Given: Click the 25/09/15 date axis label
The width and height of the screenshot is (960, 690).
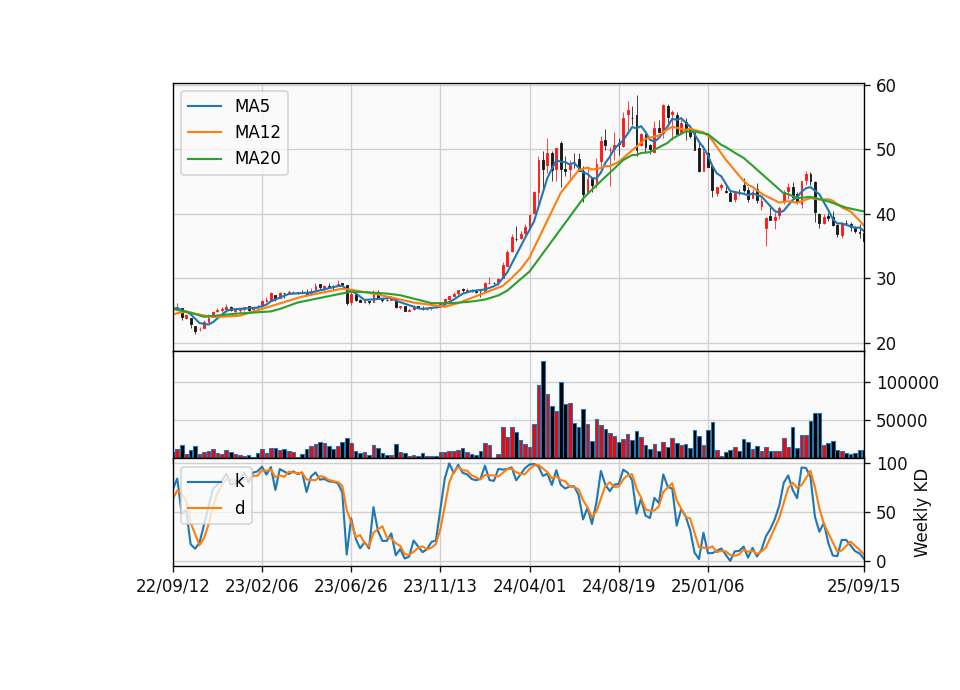Looking at the screenshot, I should coord(864,586).
